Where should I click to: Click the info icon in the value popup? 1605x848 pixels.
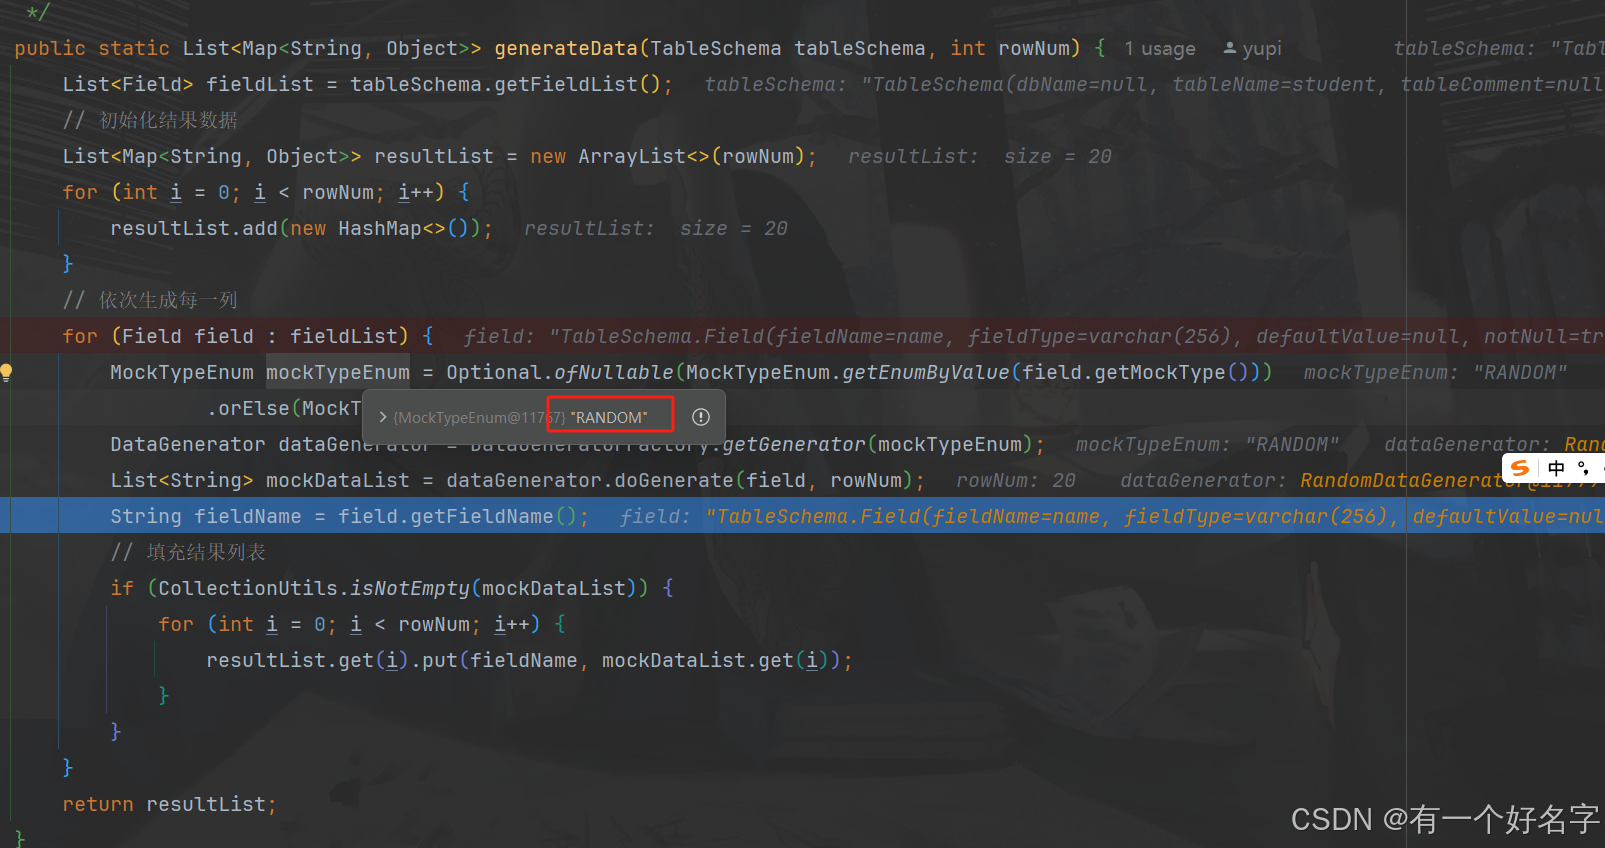(x=701, y=417)
